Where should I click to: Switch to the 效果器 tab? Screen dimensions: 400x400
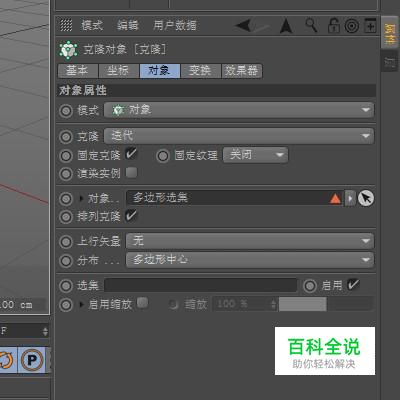tap(242, 71)
